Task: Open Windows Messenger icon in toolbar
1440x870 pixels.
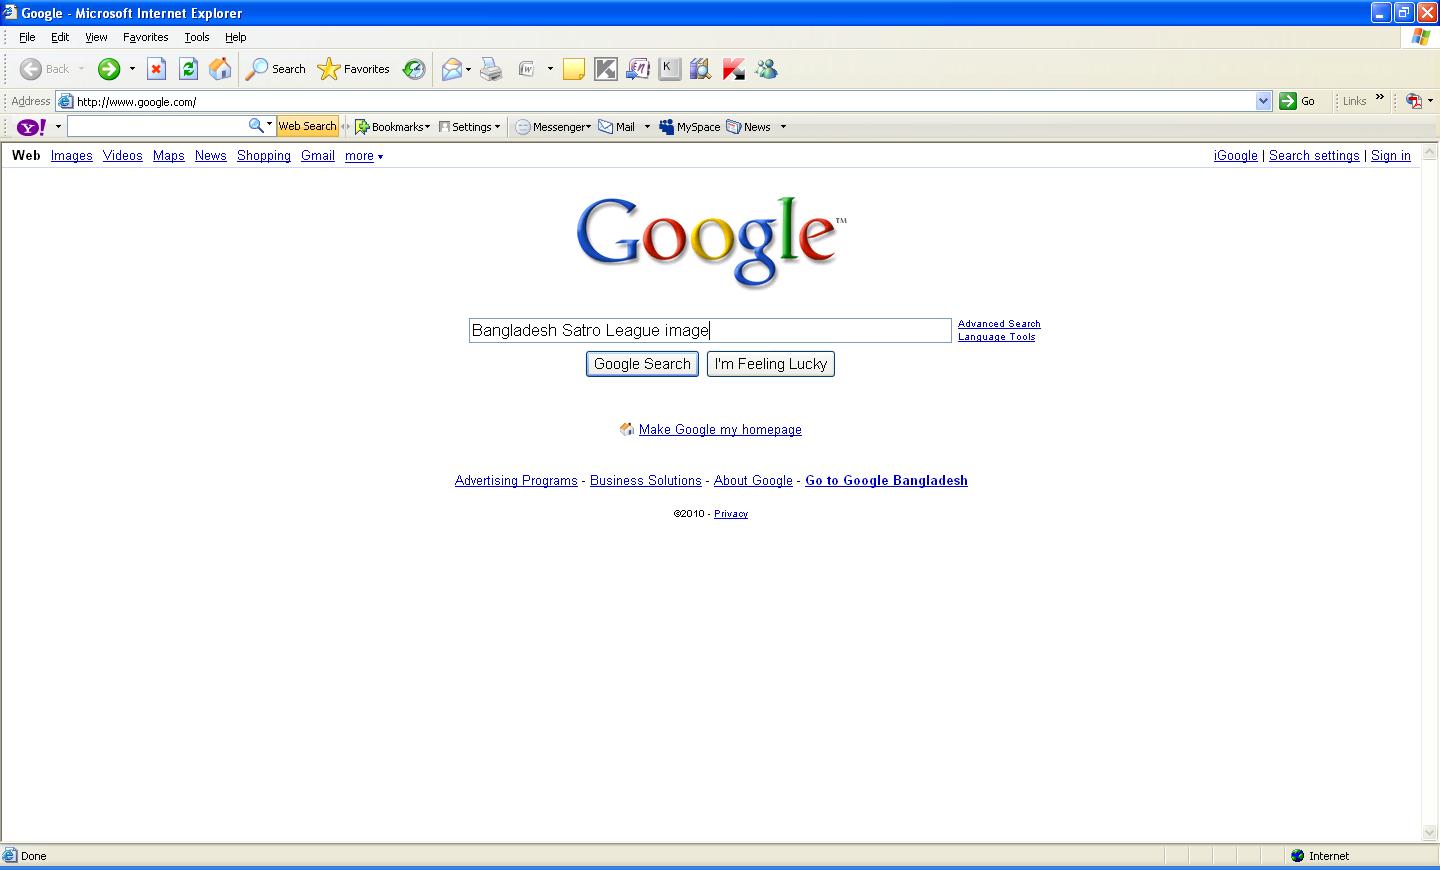Action: tap(766, 69)
